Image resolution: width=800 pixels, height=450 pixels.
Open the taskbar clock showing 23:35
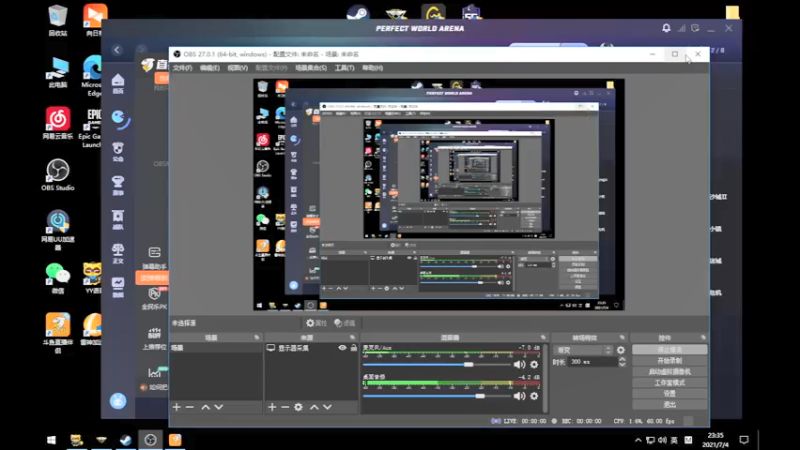coord(715,440)
